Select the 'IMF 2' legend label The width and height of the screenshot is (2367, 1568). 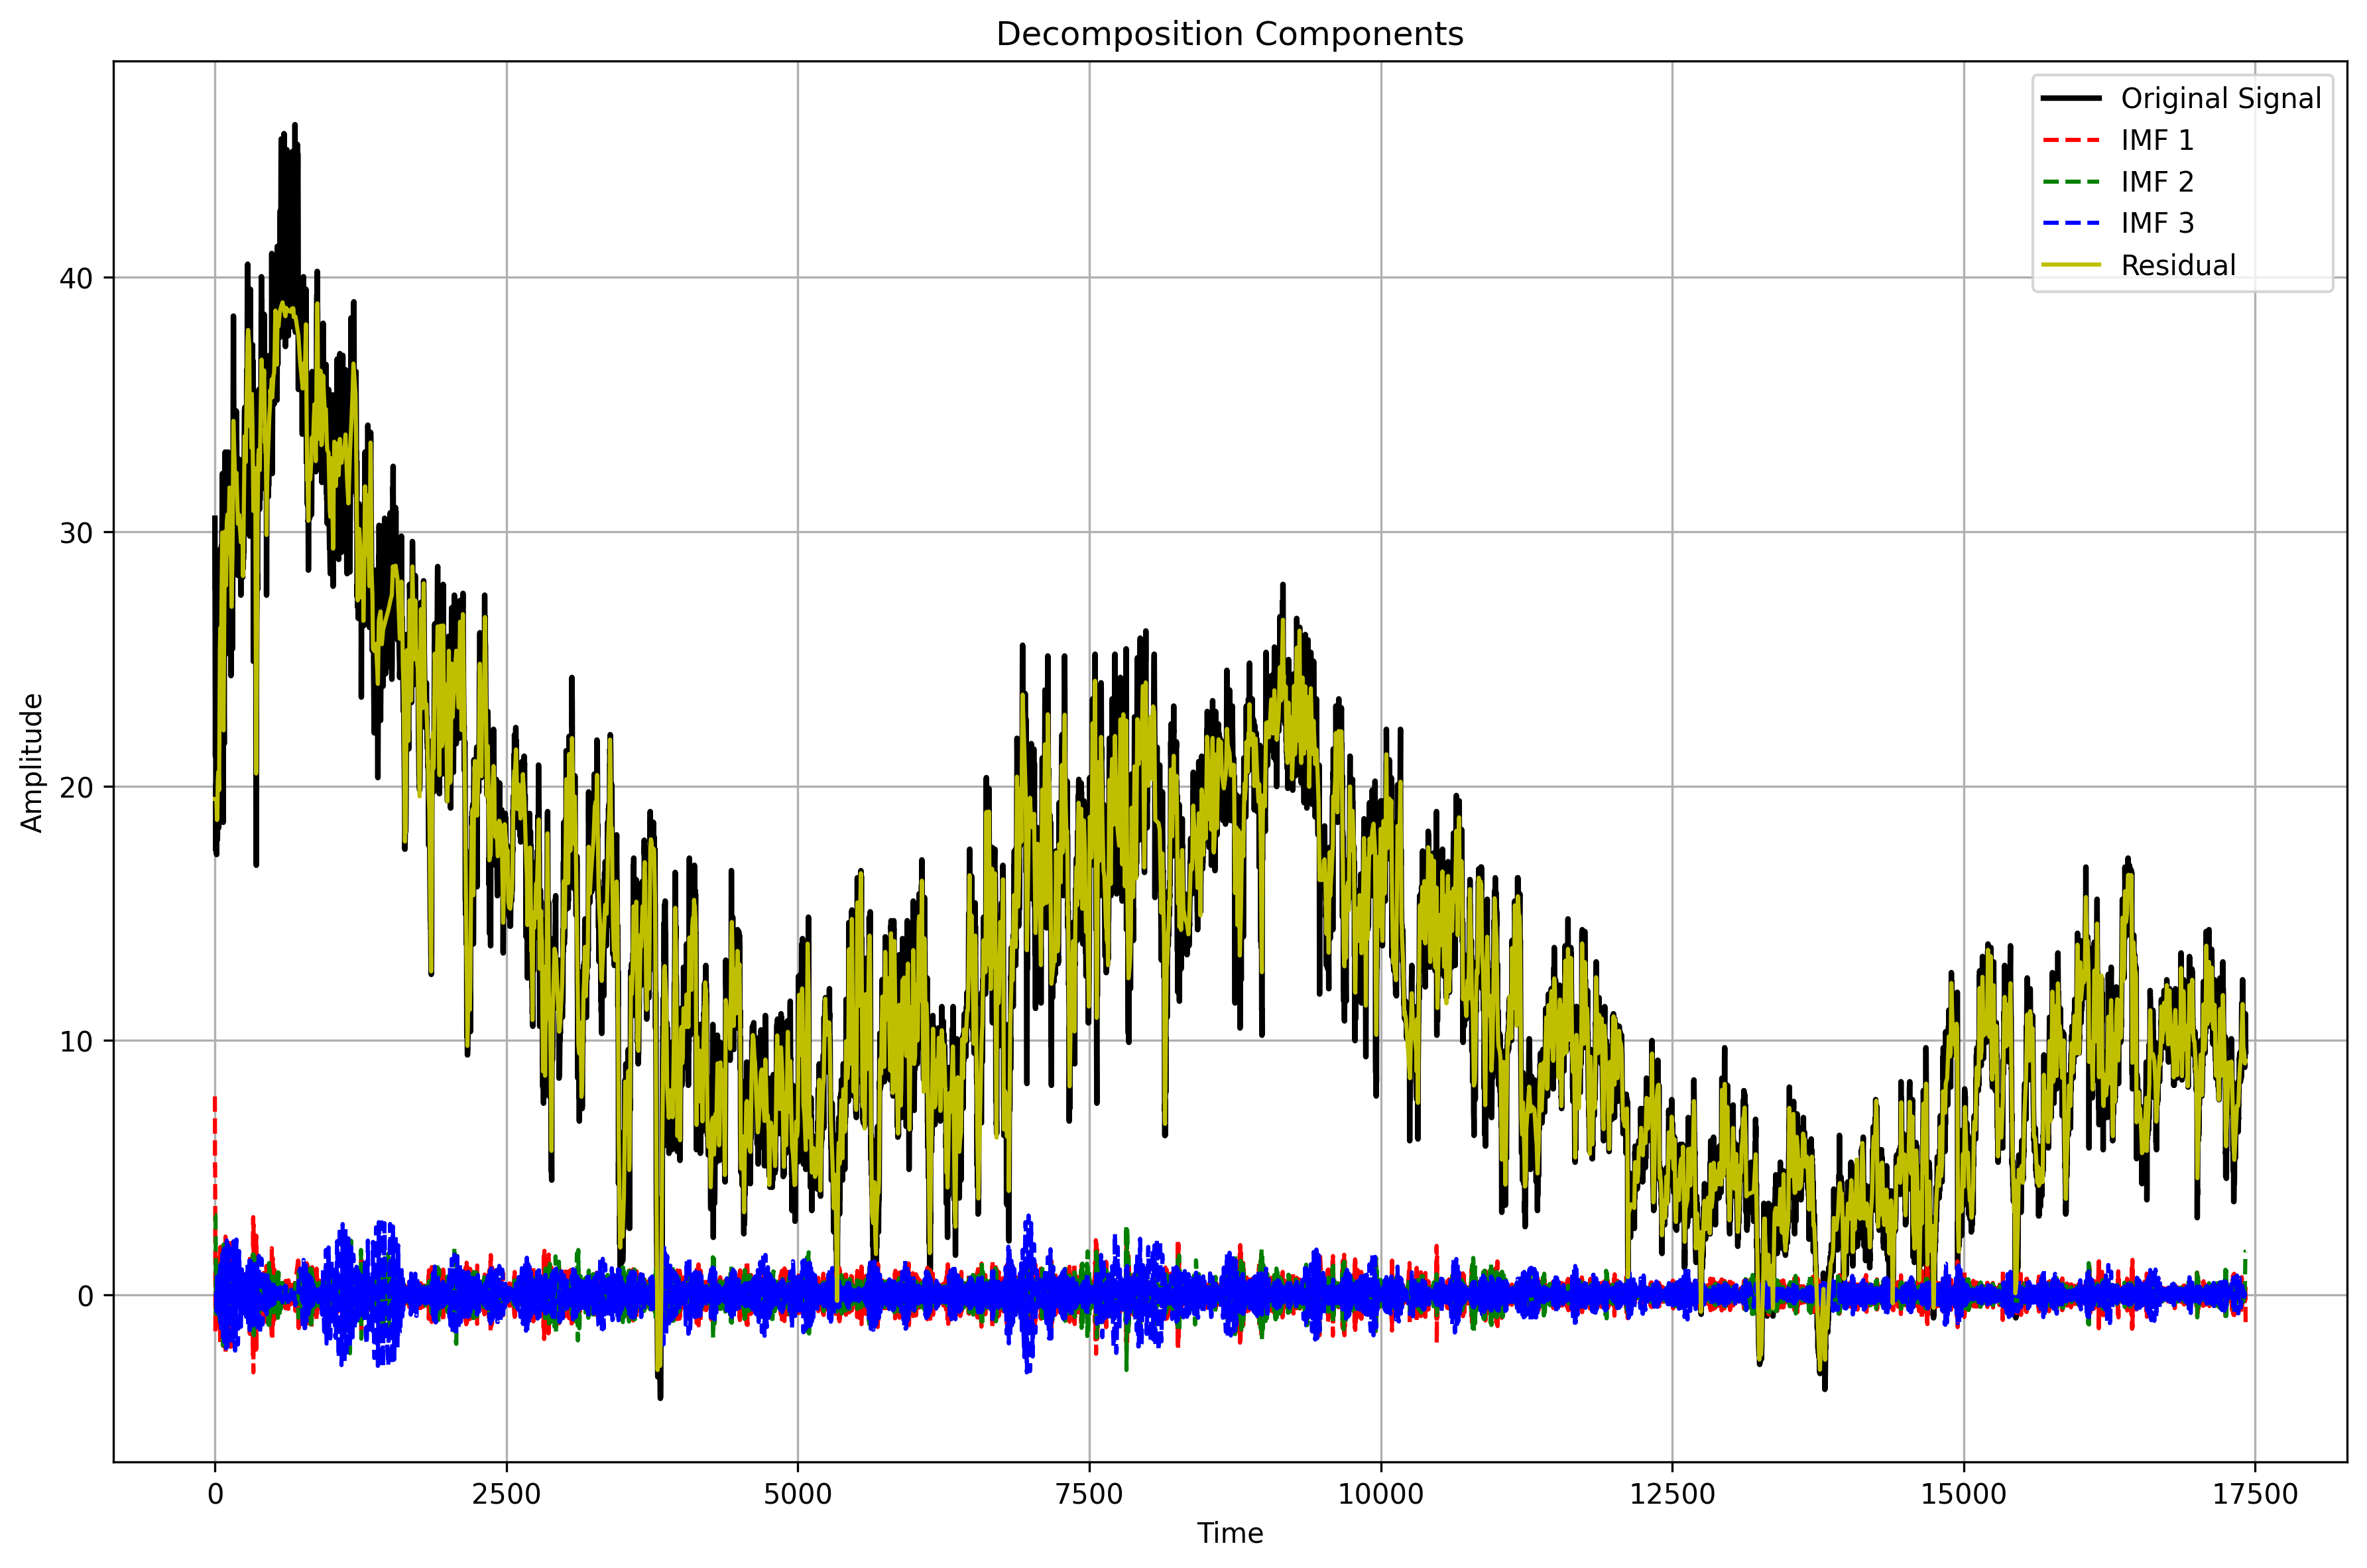2157,182
